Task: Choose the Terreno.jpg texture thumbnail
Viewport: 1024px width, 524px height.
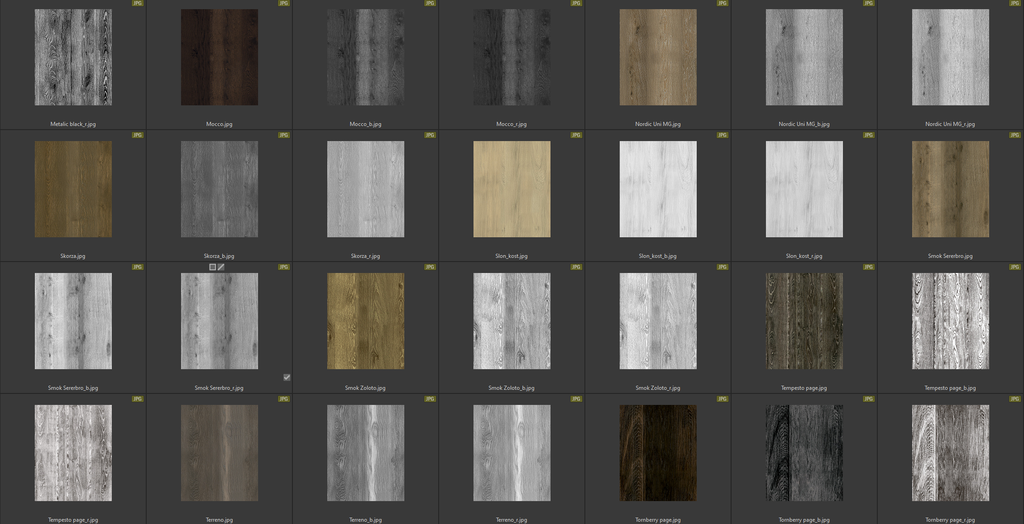Action: [219, 452]
